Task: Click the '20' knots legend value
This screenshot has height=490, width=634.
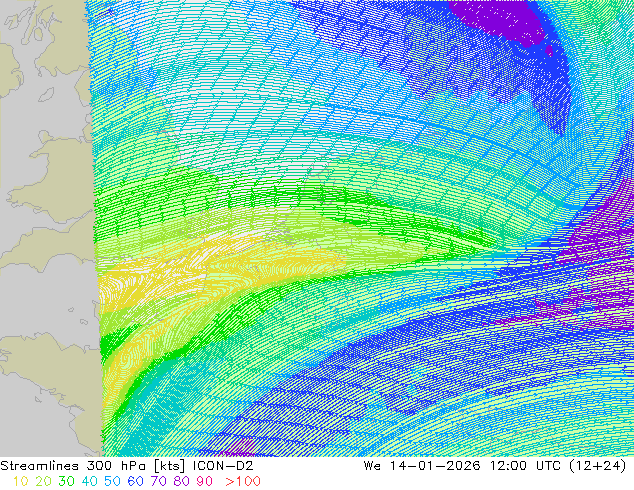Action: pos(43,481)
